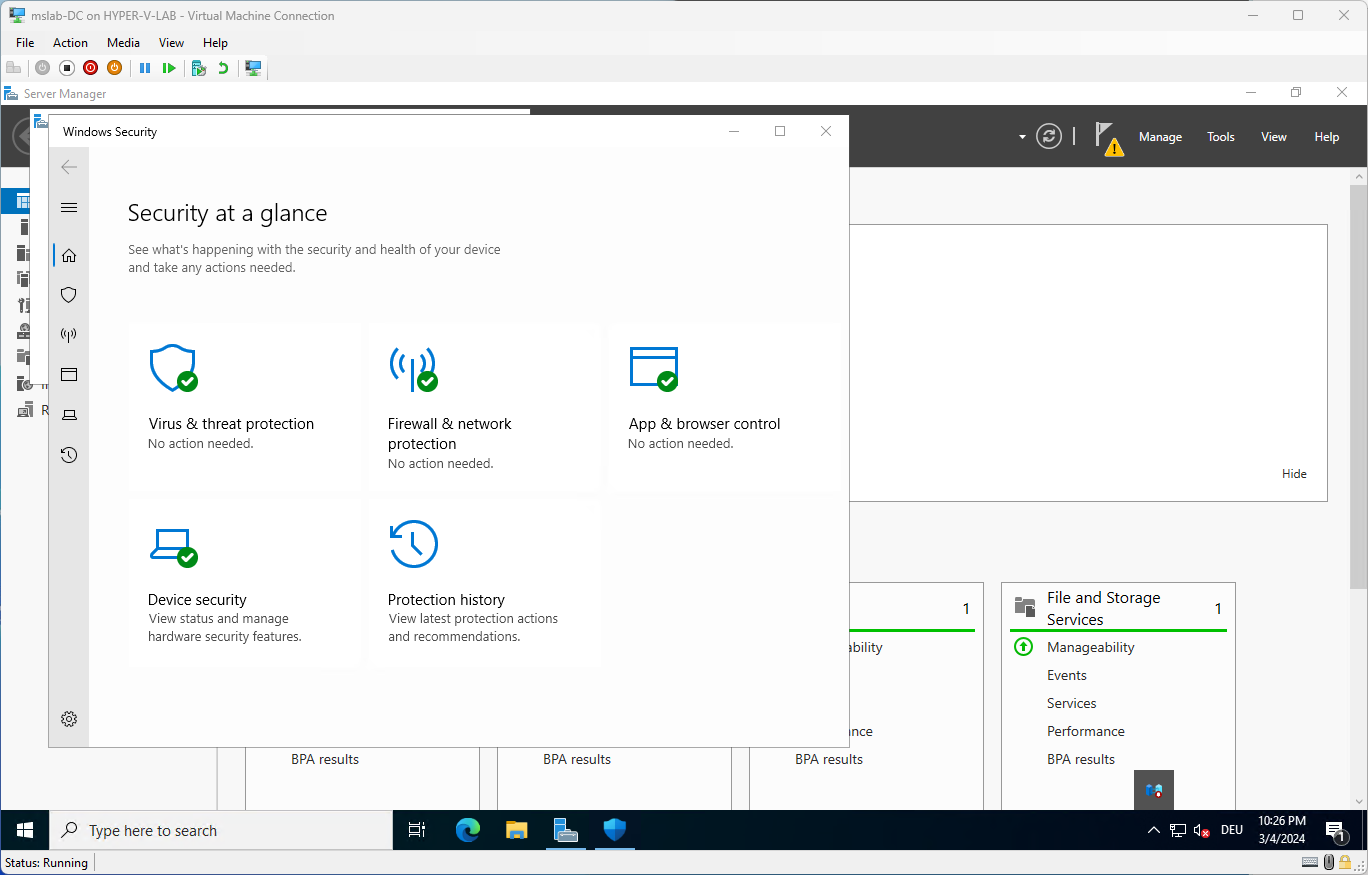The width and height of the screenshot is (1368, 875).
Task: Show hidden icons in system tray
Action: pyautogui.click(x=1153, y=829)
